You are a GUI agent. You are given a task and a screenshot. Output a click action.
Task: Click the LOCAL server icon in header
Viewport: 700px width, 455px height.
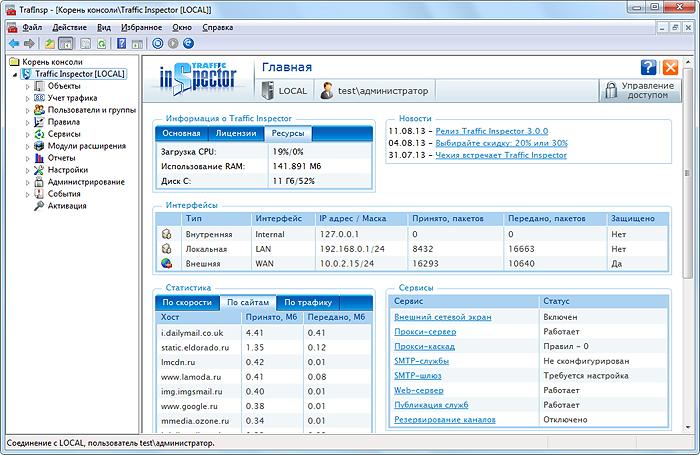pos(267,90)
